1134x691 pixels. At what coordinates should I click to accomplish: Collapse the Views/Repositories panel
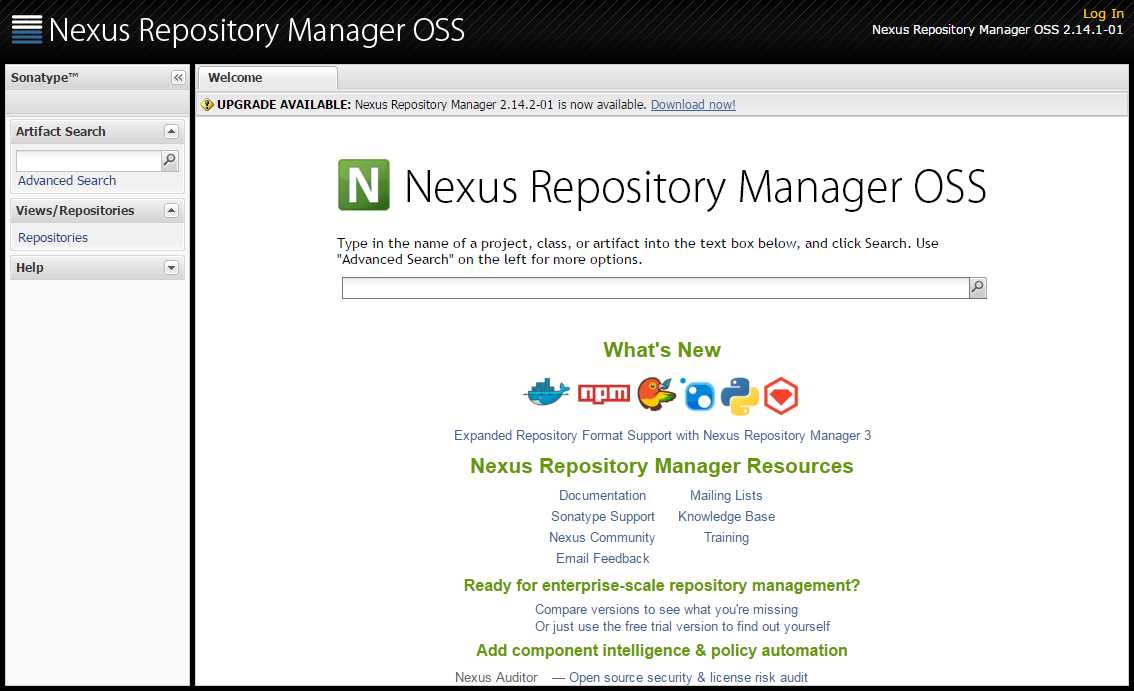(x=171, y=211)
